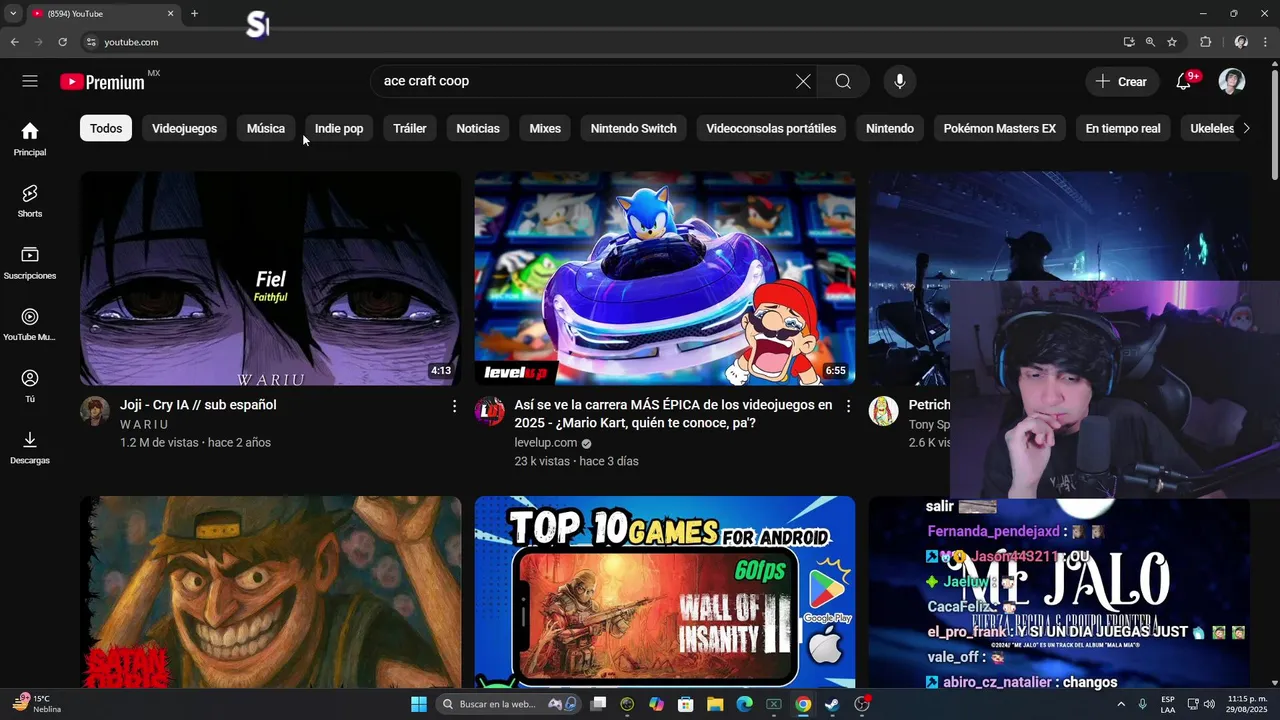Click the install app icon in address bar

point(1129,42)
